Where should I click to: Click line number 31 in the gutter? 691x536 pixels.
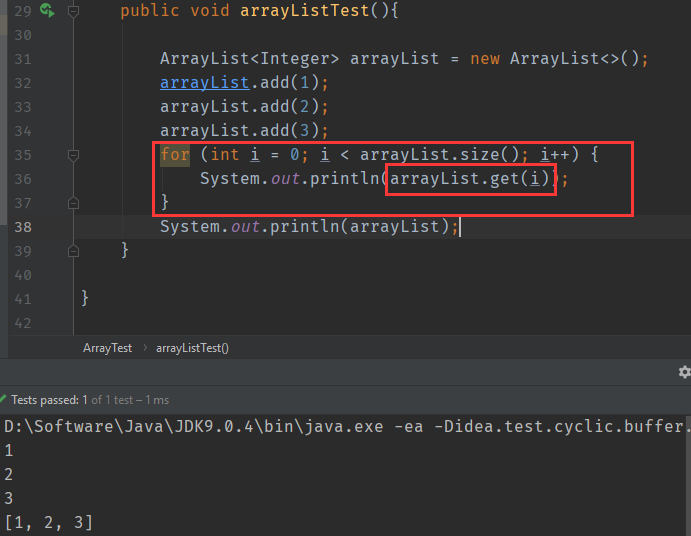pyautogui.click(x=23, y=59)
